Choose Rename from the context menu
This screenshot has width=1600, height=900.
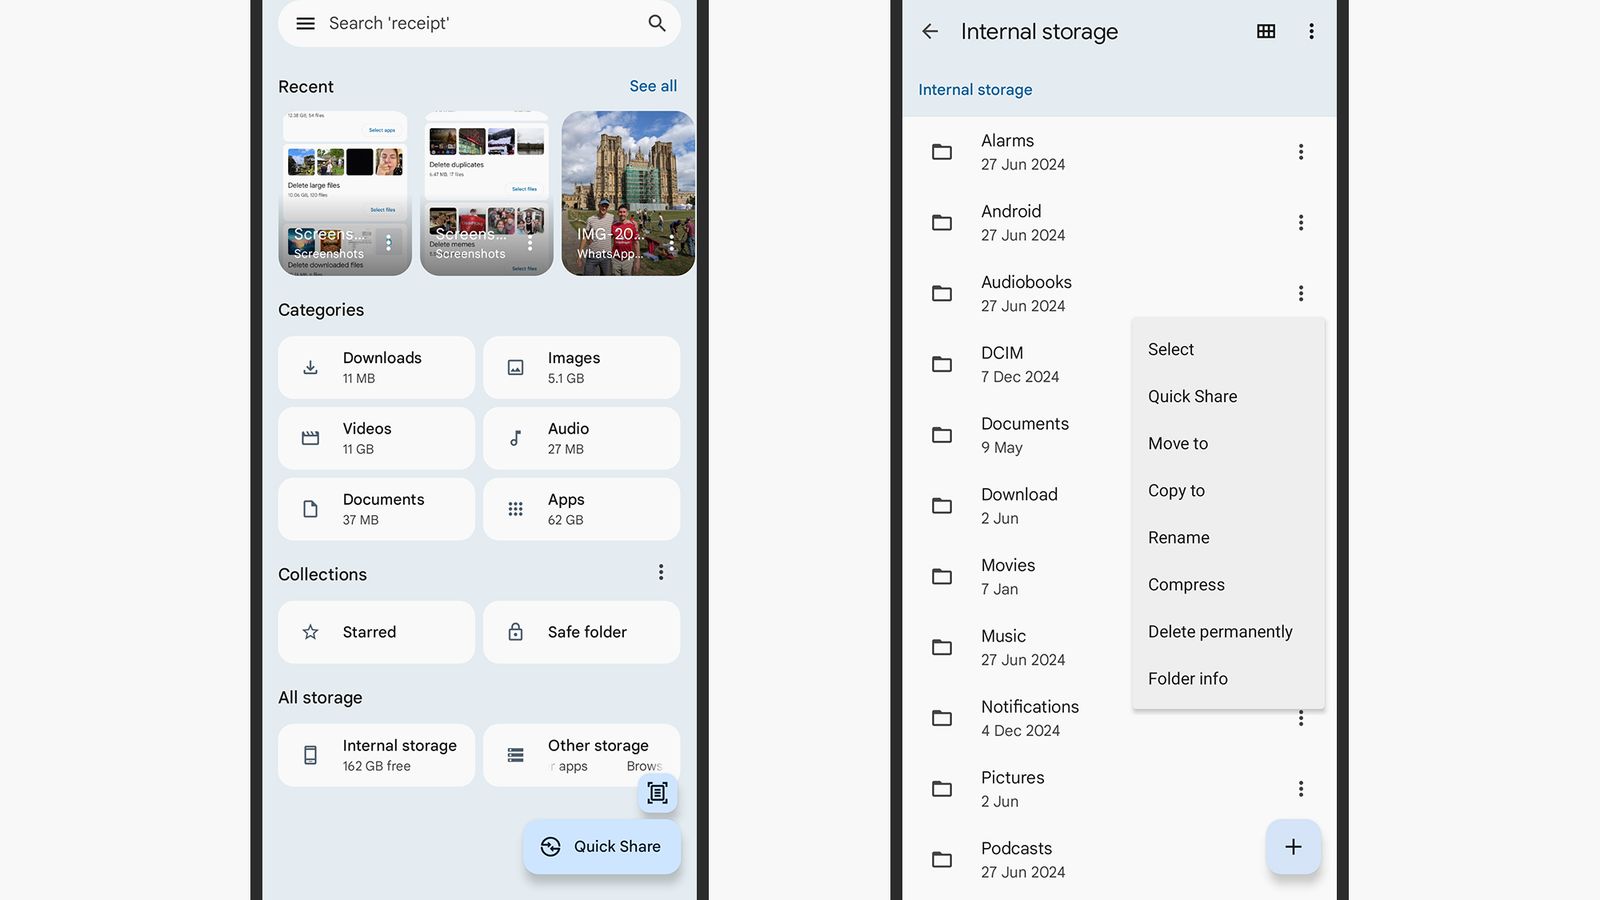point(1178,538)
